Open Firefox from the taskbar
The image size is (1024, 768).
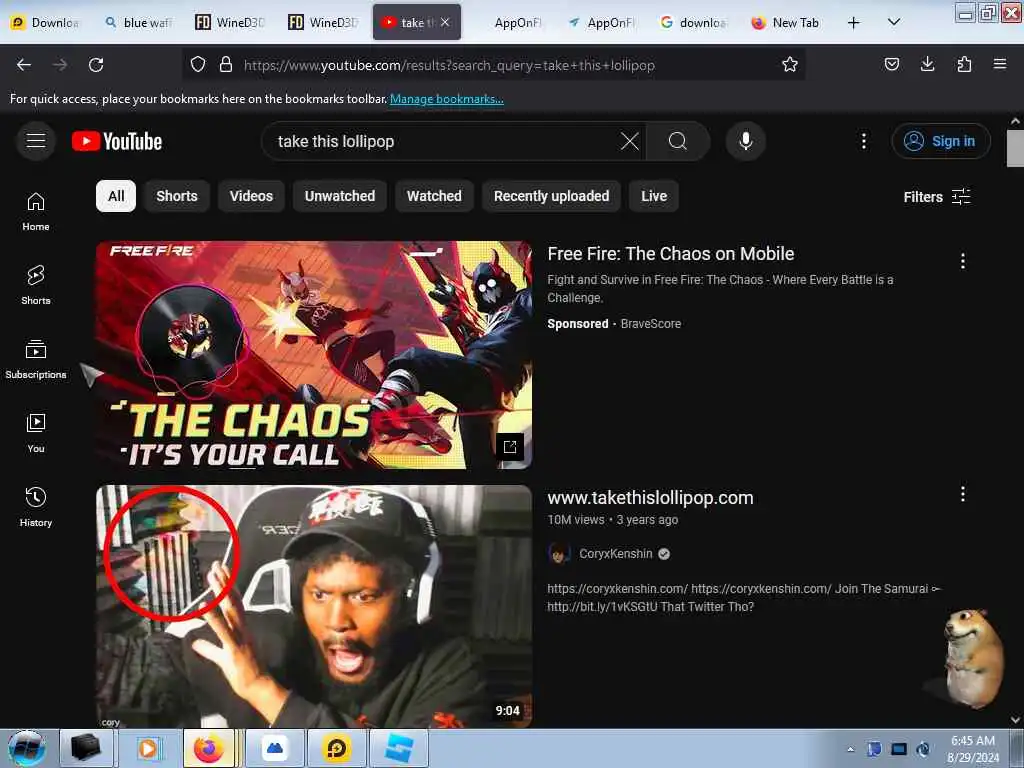(209, 748)
